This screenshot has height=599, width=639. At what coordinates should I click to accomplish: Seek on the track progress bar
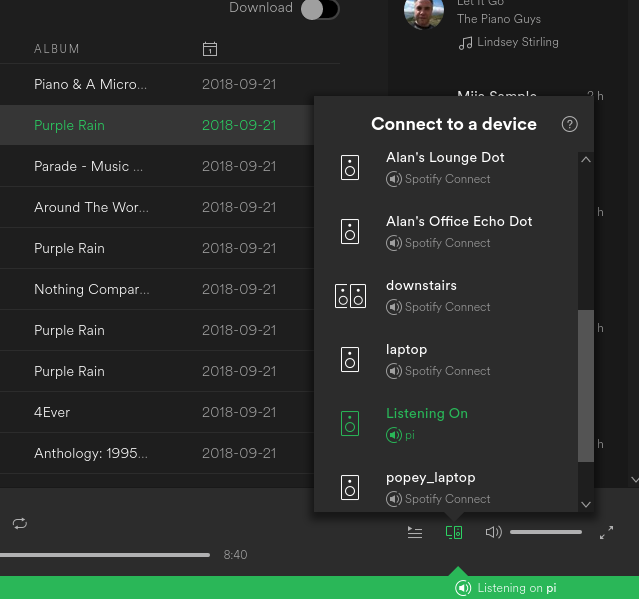tap(105, 555)
